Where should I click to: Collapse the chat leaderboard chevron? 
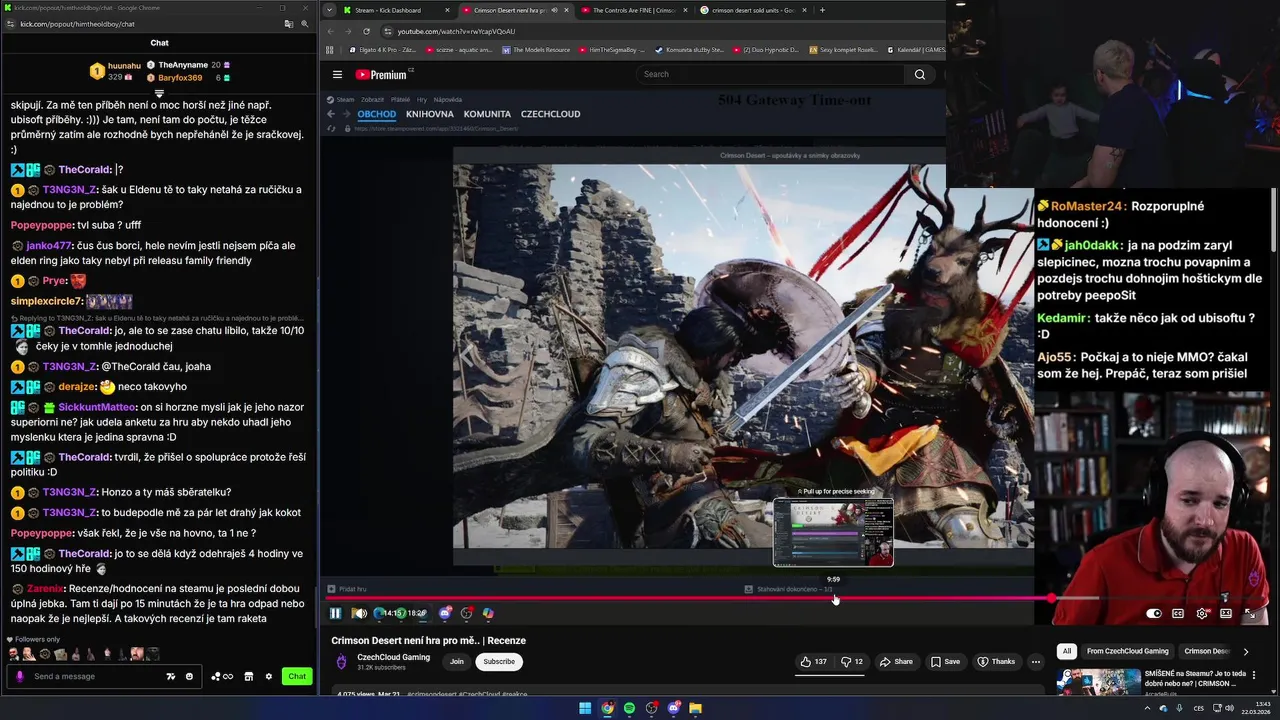click(x=159, y=93)
